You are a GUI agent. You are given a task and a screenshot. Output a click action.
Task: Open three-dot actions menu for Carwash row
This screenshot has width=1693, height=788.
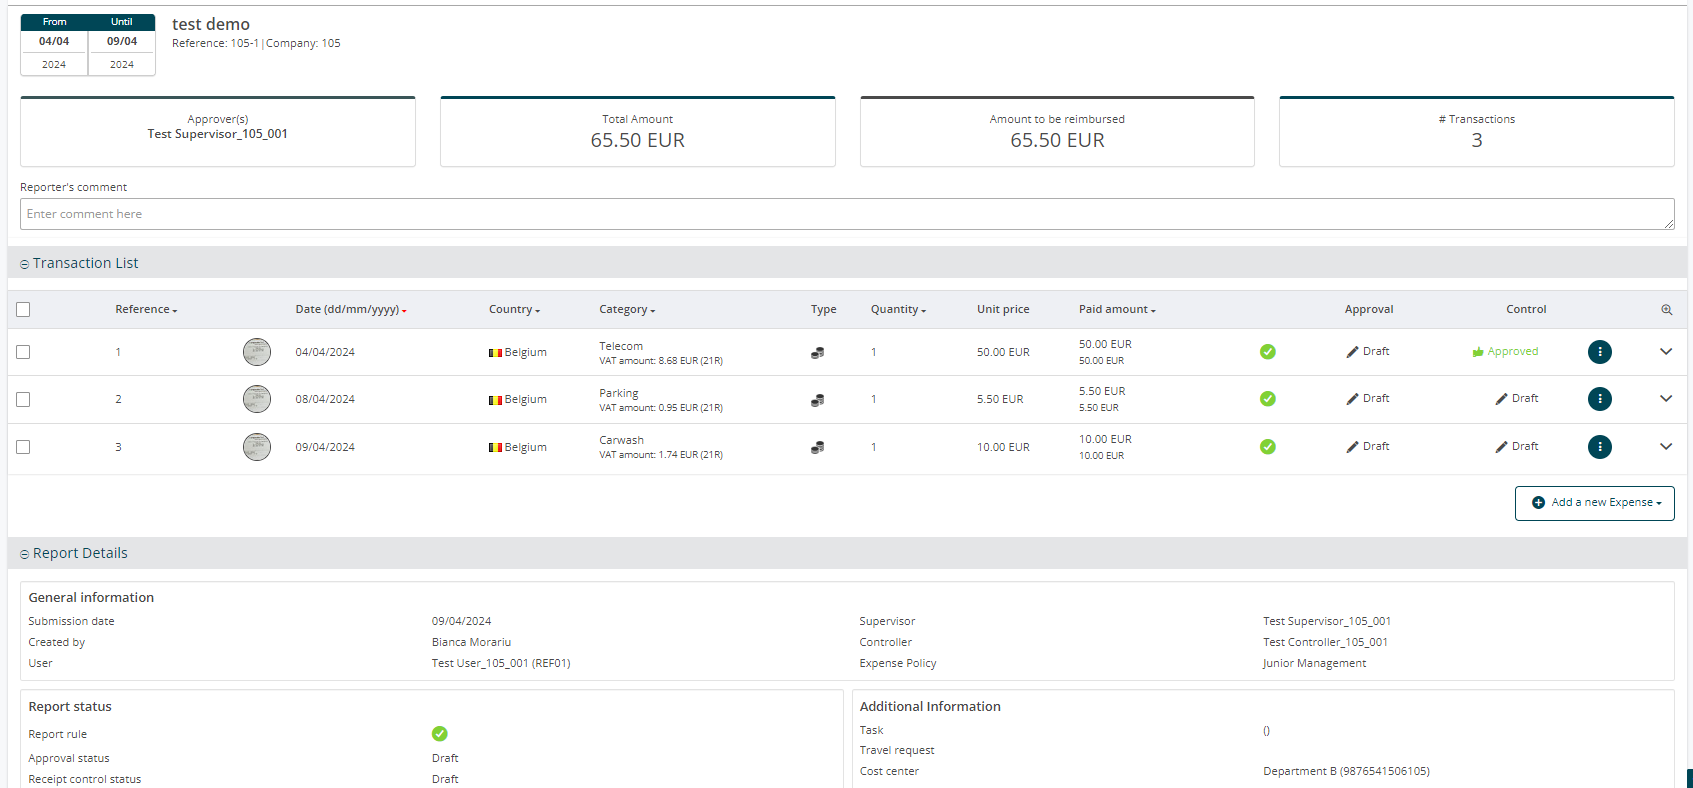tap(1599, 447)
